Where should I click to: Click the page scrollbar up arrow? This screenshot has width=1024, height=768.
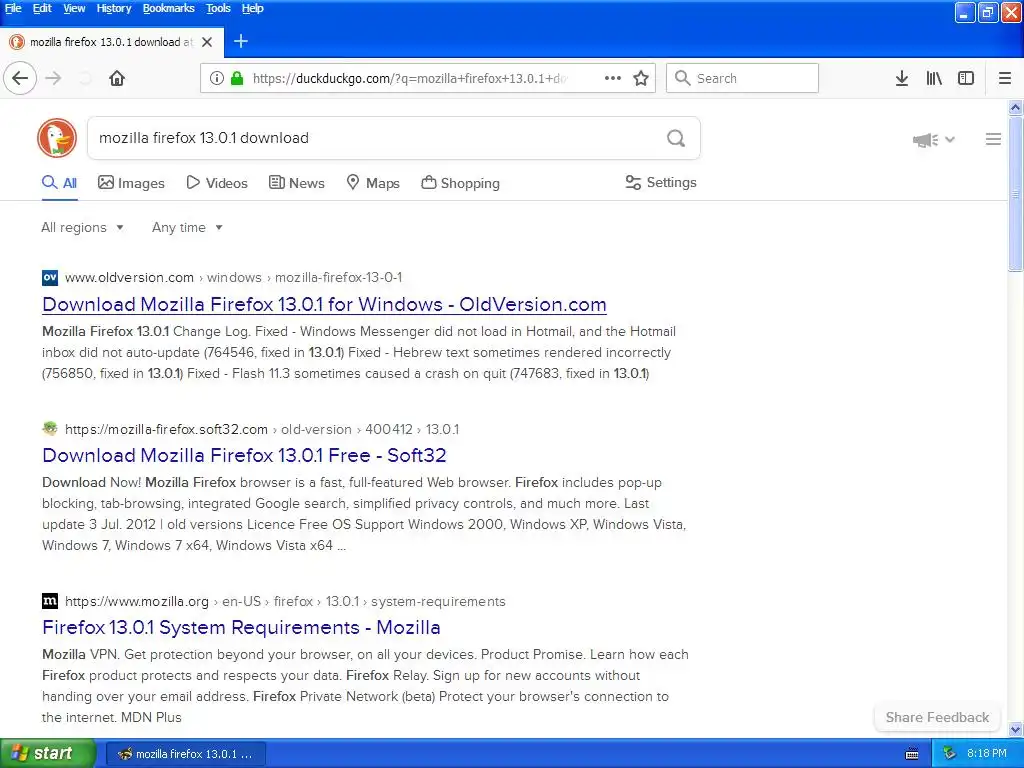pos(1016,107)
